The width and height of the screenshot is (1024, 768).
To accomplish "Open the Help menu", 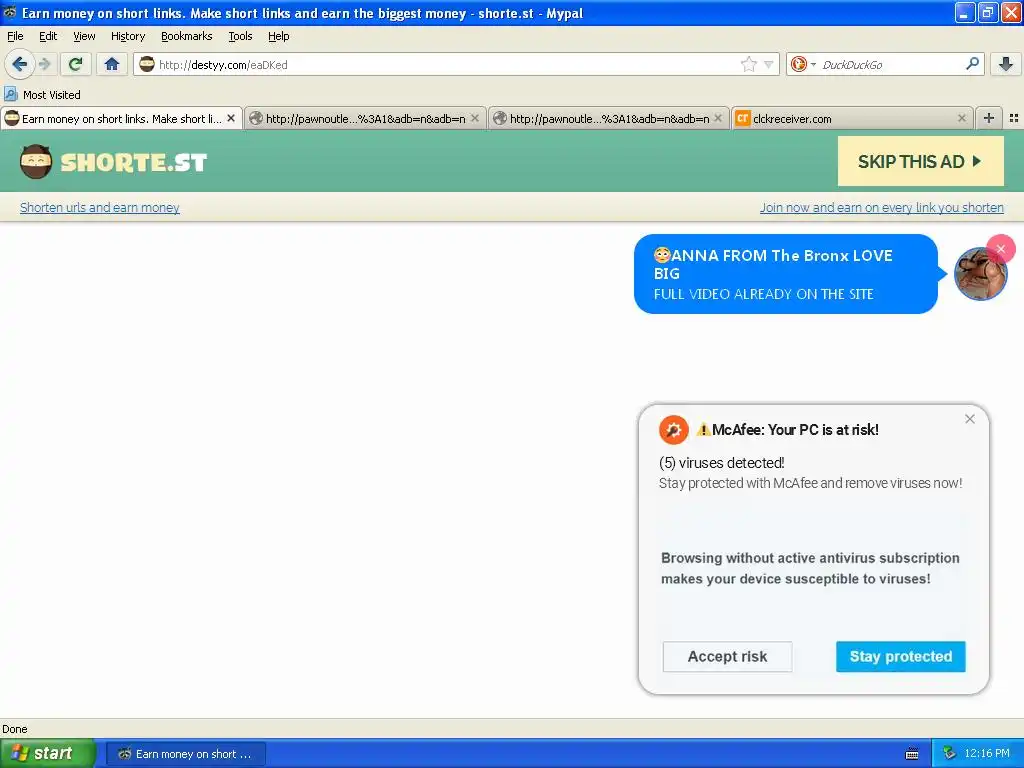I will coord(278,36).
